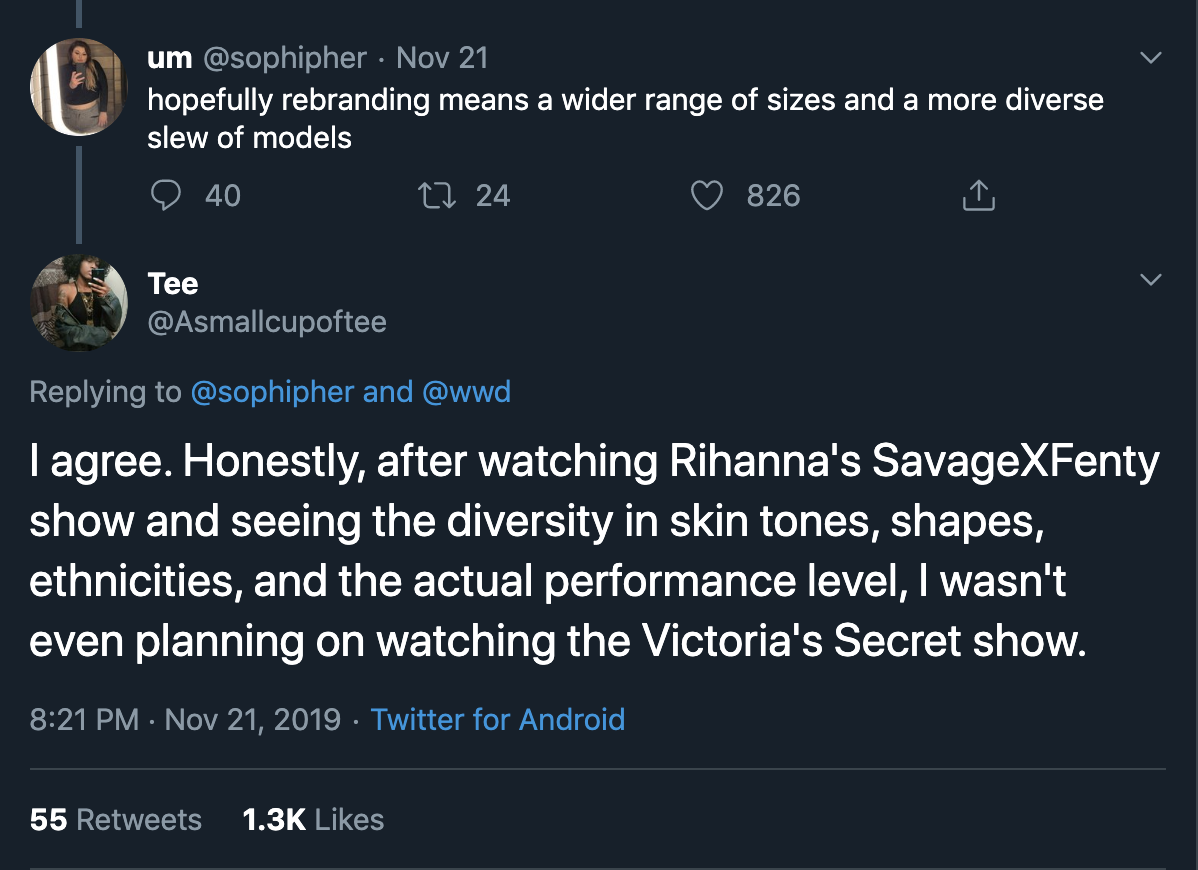Image resolution: width=1198 pixels, height=870 pixels.
Task: Like sophipher's tweet with the heart icon
Action: pyautogui.click(x=707, y=195)
